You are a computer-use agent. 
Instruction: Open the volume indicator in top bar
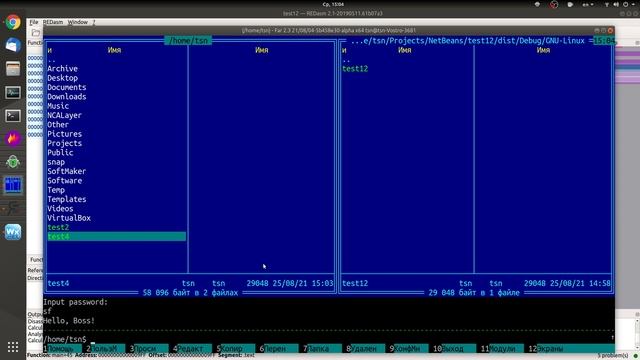click(x=616, y=4)
